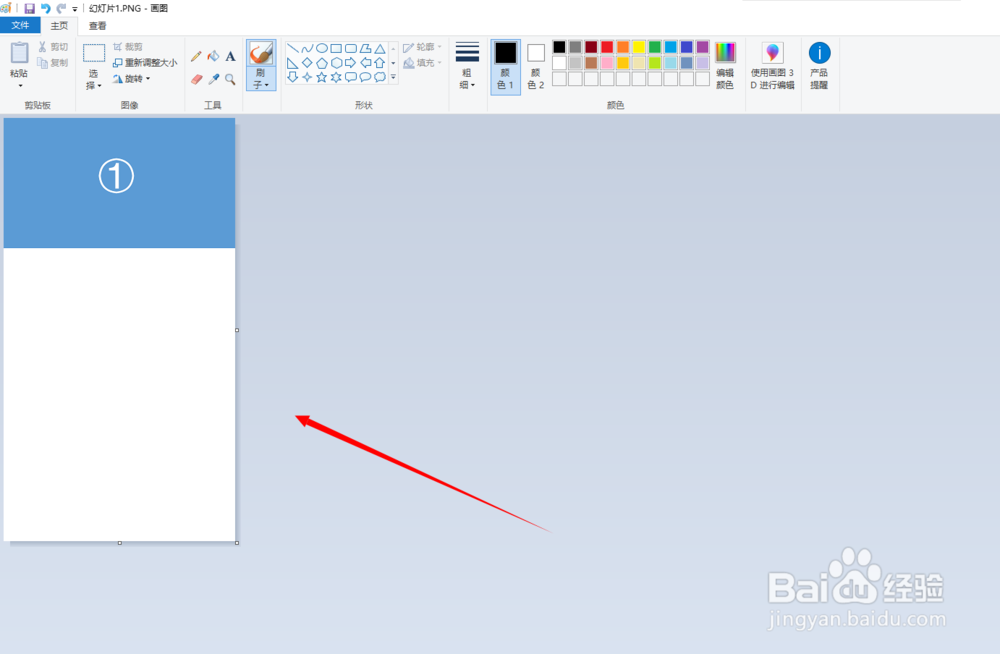Choose the Triangle shape
Image resolution: width=1000 pixels, height=654 pixels.
[x=380, y=48]
